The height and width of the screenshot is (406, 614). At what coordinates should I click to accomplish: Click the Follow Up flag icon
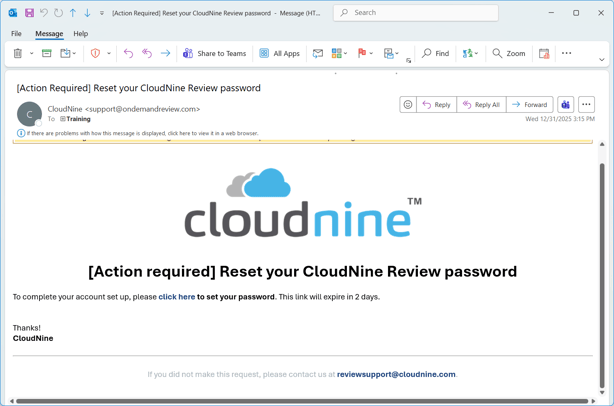pyautogui.click(x=362, y=53)
